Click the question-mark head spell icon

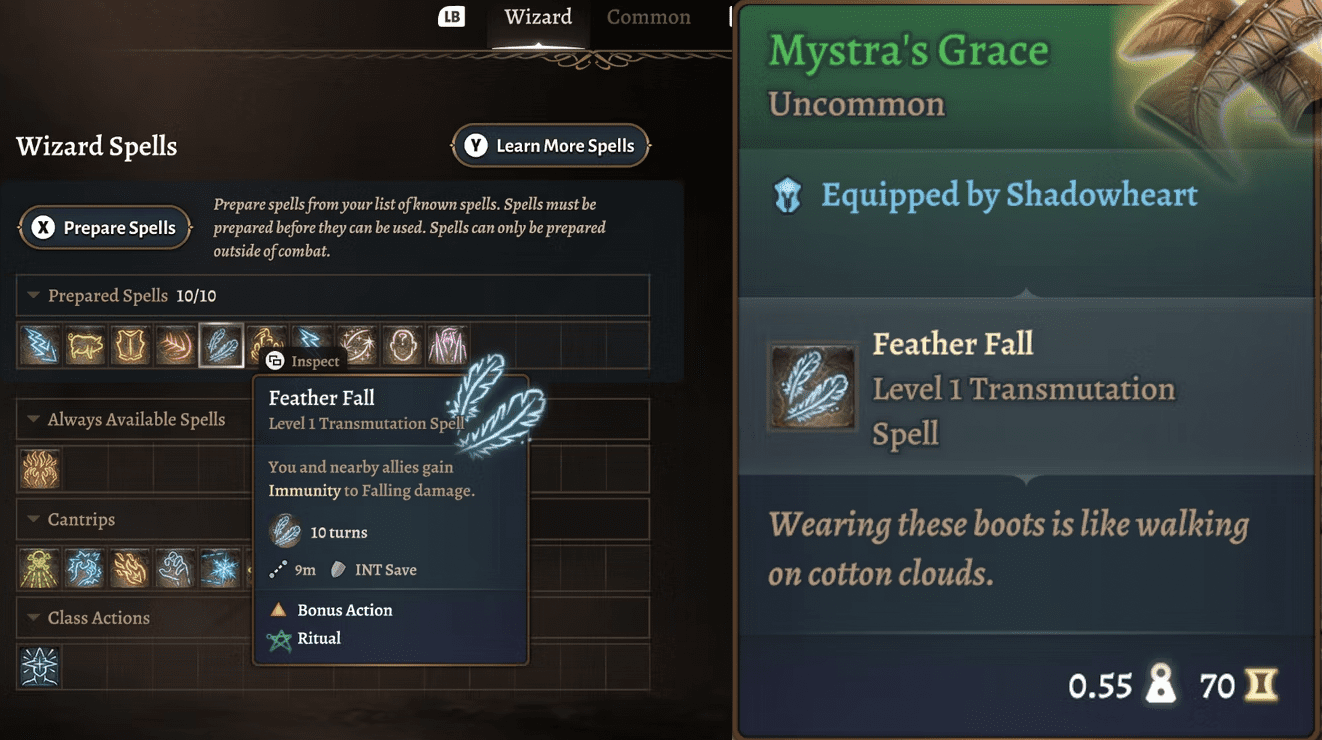pos(403,346)
